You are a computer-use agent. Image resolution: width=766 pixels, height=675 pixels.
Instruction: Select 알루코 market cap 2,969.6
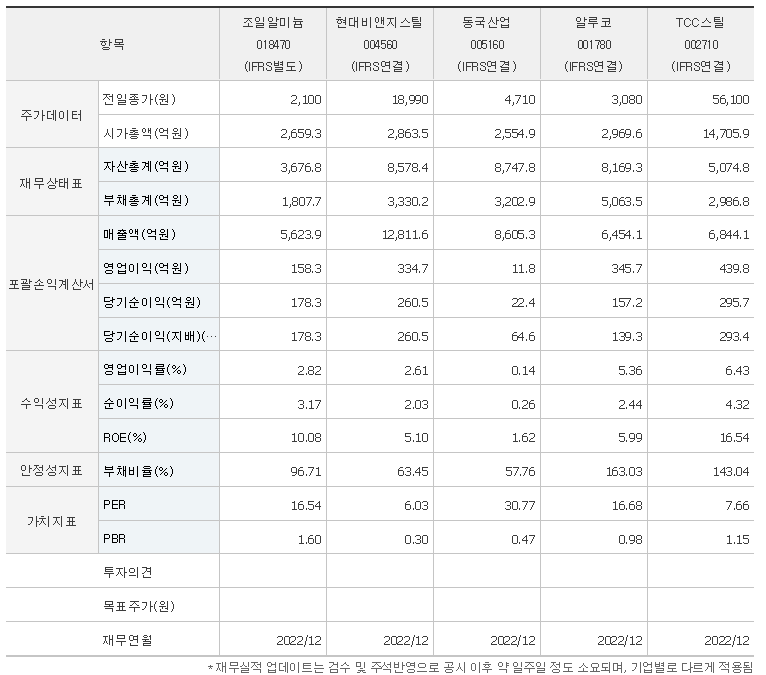click(621, 133)
